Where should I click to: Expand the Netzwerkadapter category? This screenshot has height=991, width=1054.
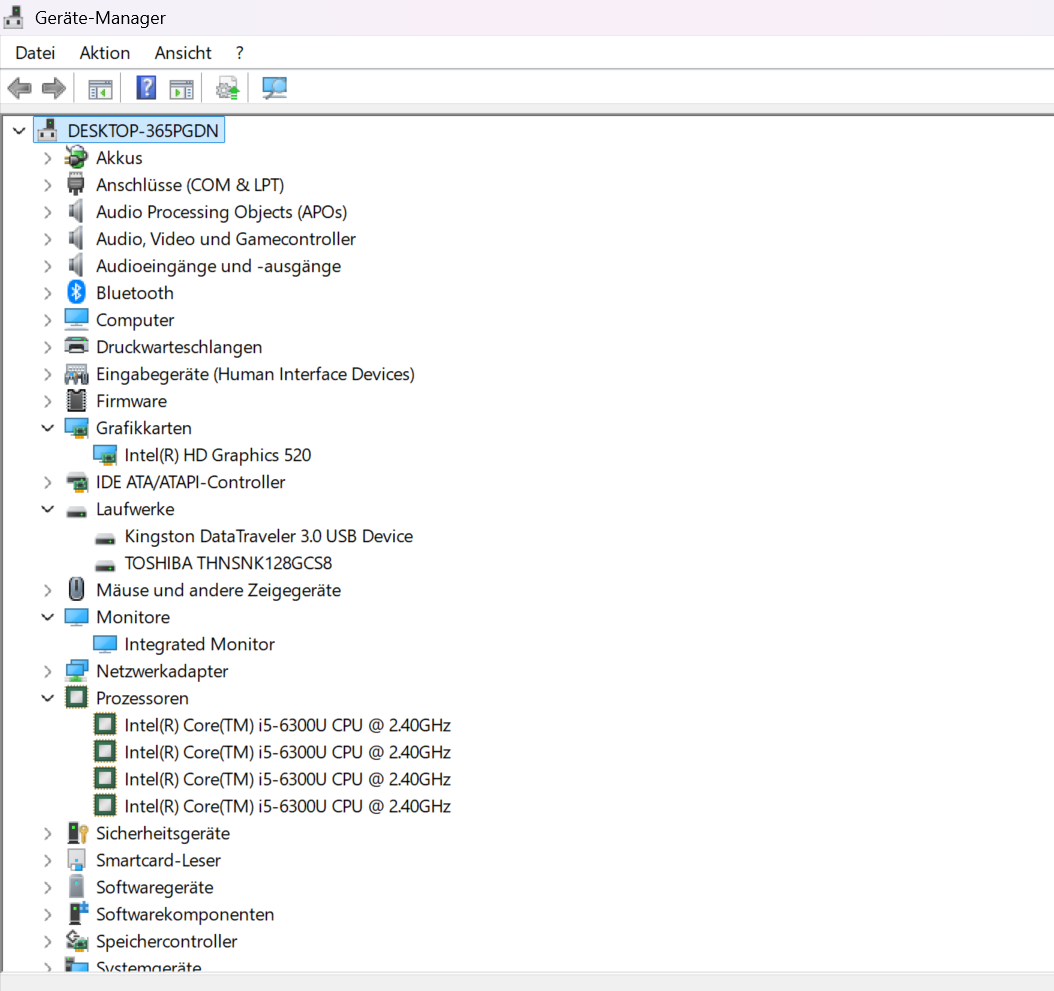pos(47,671)
